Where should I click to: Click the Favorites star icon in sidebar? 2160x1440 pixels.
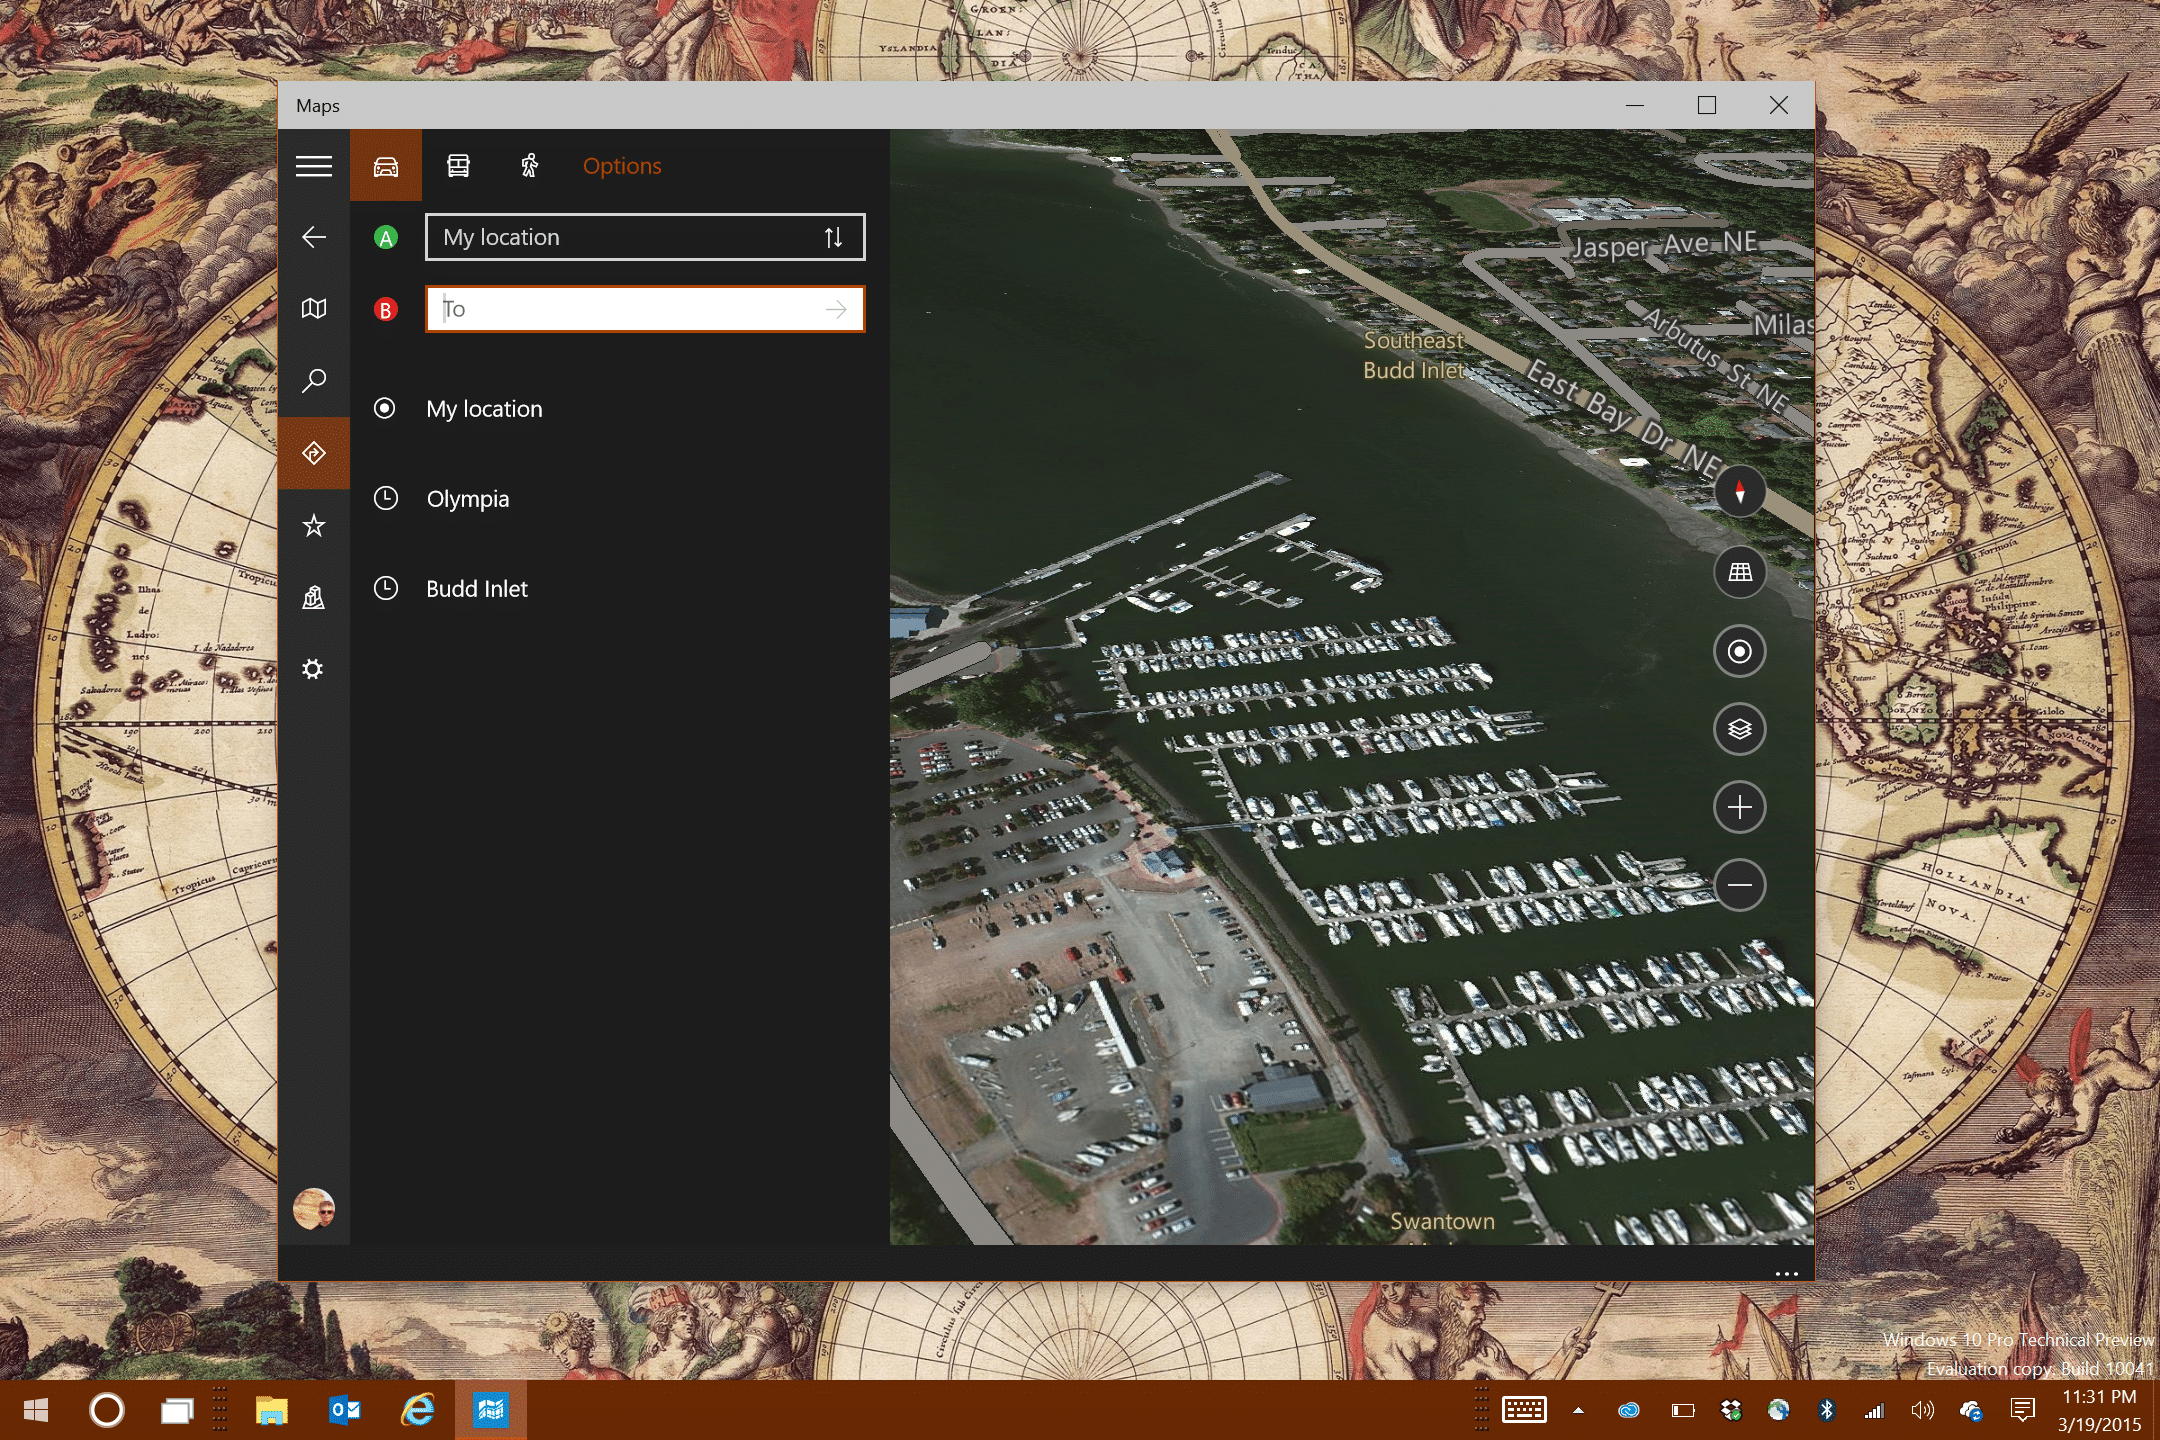317,522
